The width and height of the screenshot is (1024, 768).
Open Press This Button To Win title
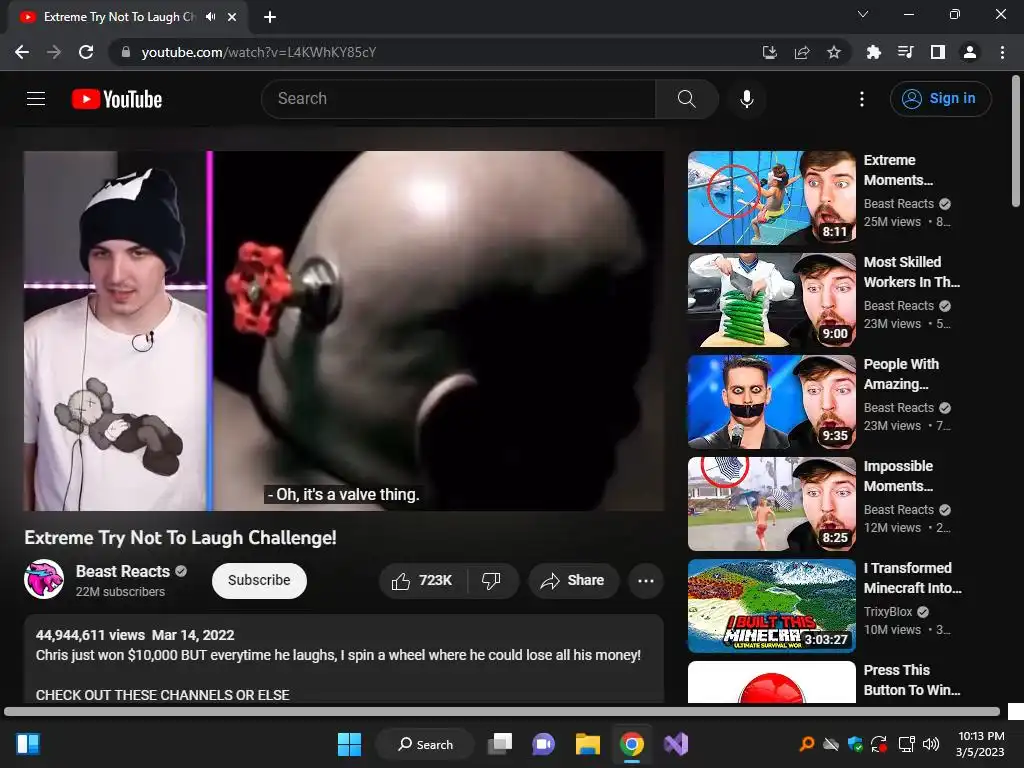click(x=912, y=680)
